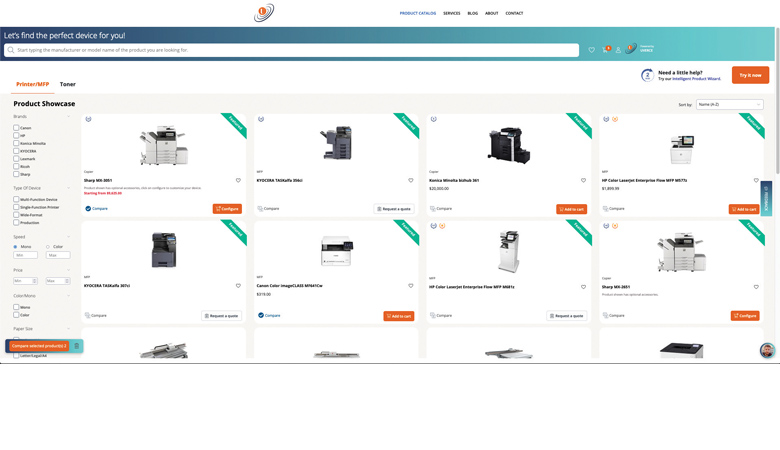Open the Services menu item
The height and width of the screenshot is (450, 780).
(x=452, y=13)
